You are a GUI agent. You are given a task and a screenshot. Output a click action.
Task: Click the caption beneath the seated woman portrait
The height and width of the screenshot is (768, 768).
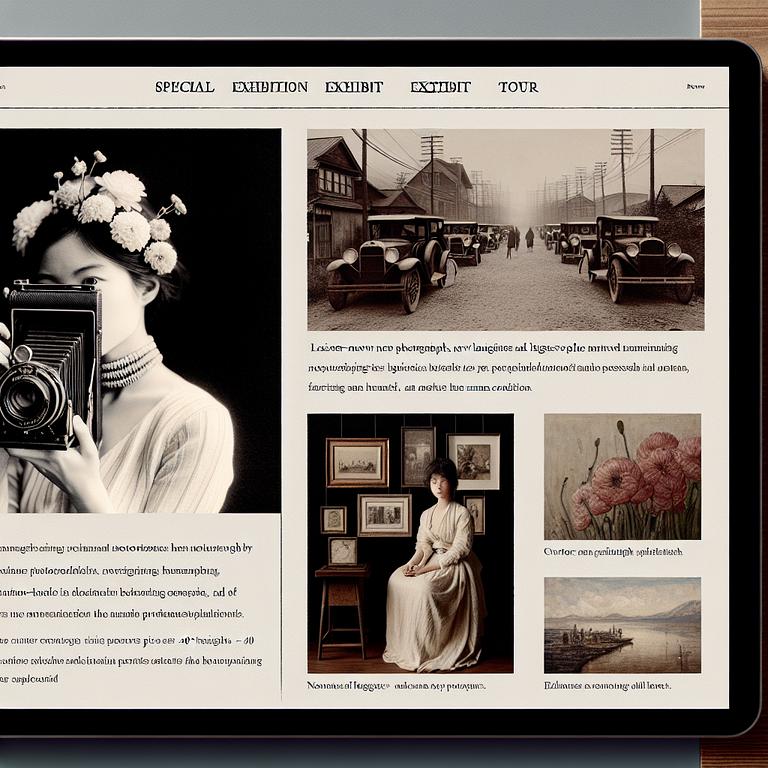tap(396, 686)
